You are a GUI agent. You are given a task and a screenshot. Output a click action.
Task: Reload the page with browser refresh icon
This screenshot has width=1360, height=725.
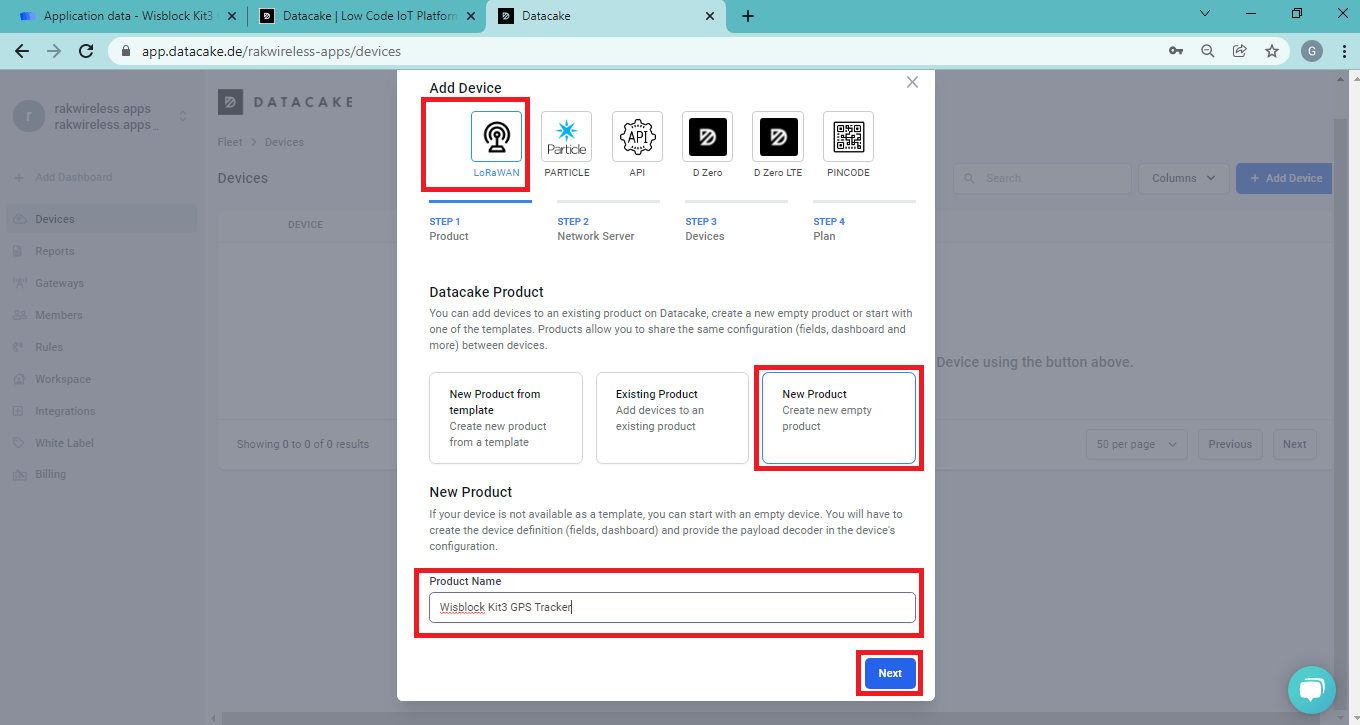(x=86, y=51)
